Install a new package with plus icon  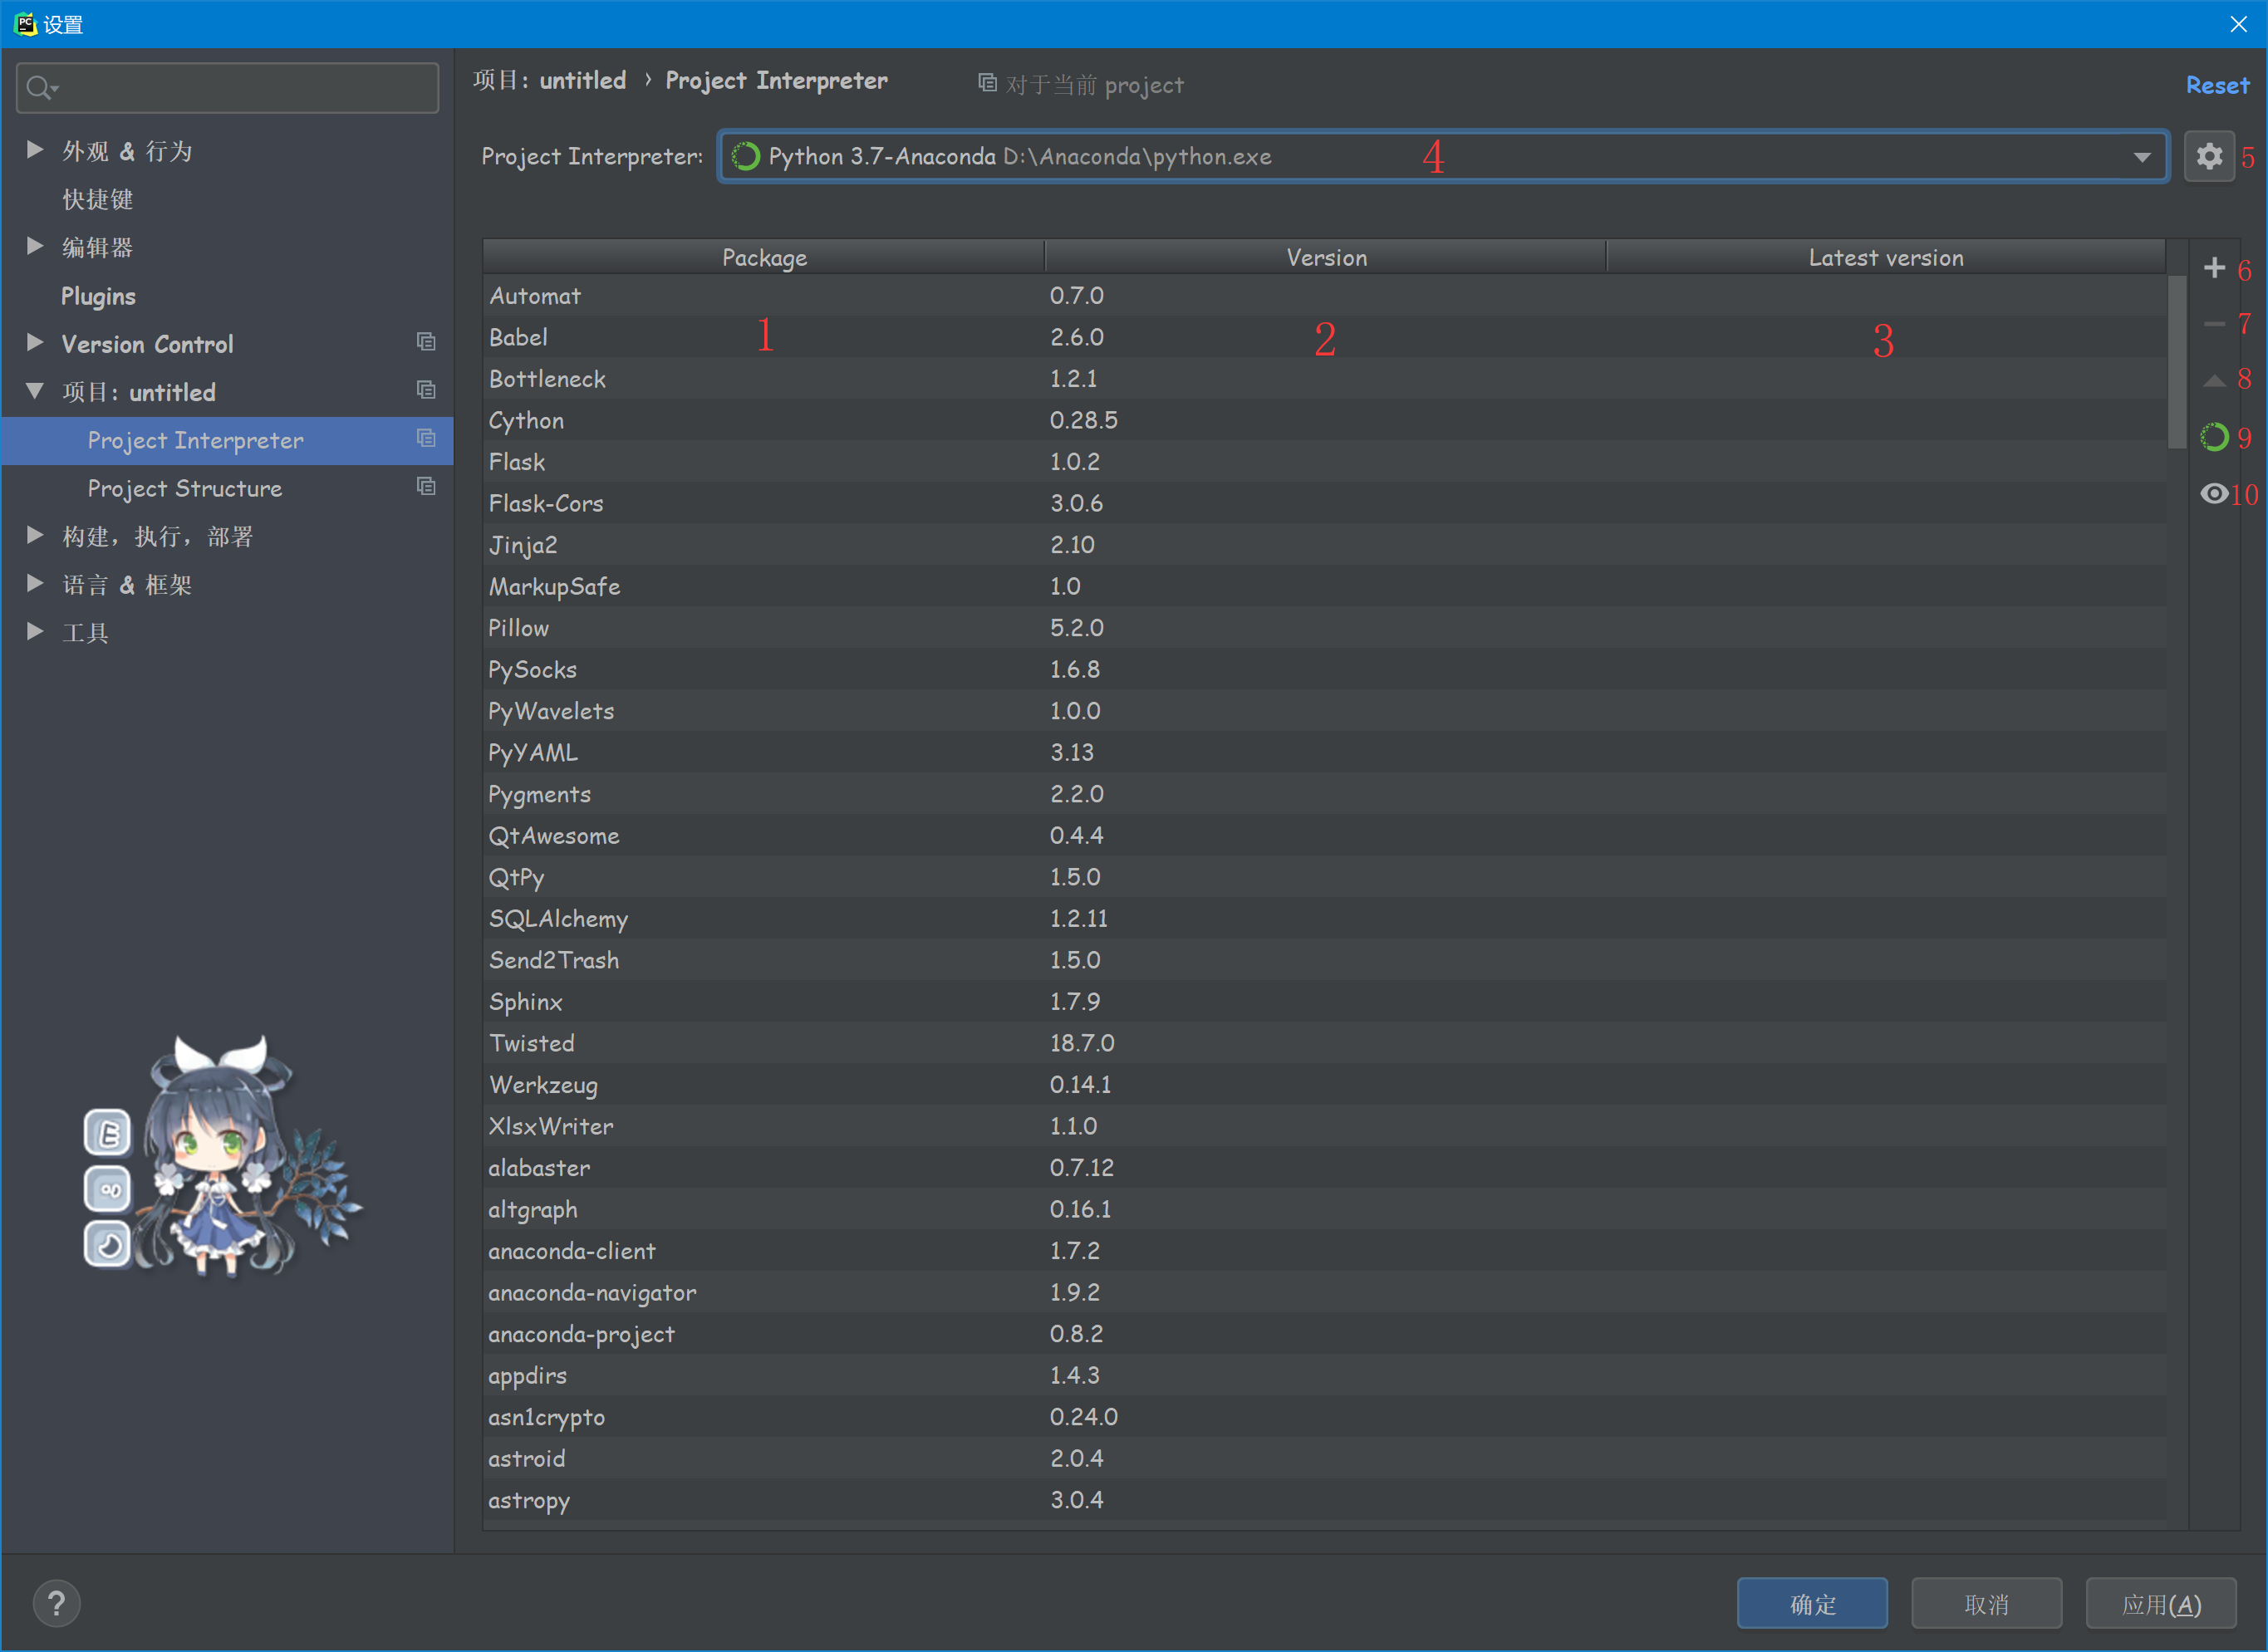pyautogui.click(x=2213, y=268)
